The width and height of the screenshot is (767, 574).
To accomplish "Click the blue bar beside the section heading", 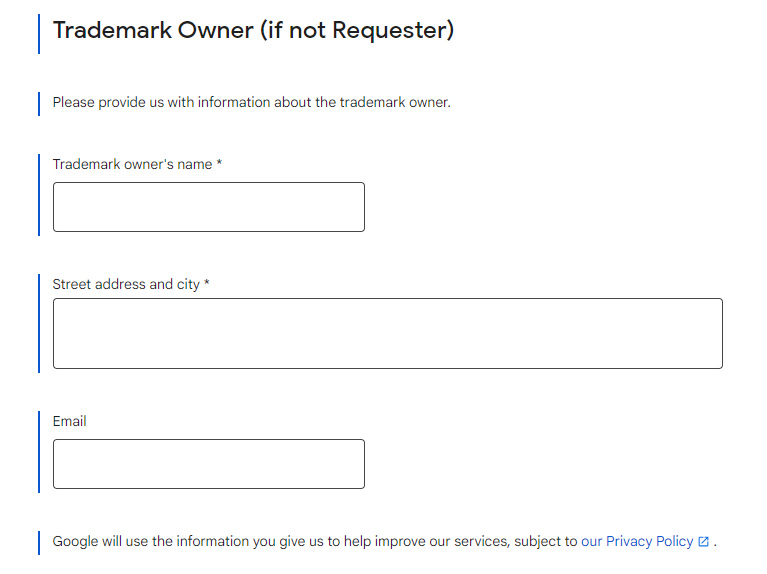I will click(x=39, y=33).
